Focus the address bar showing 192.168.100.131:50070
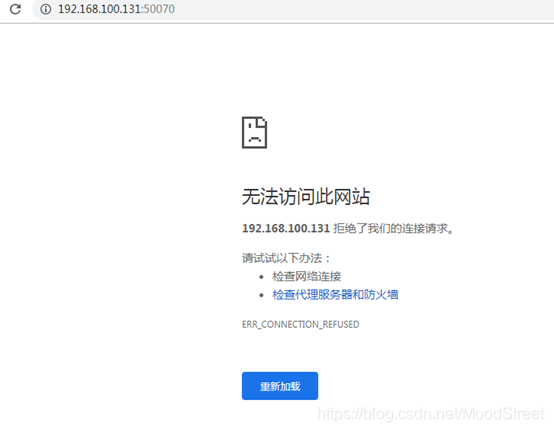The height and width of the screenshot is (432, 554). click(x=293, y=9)
